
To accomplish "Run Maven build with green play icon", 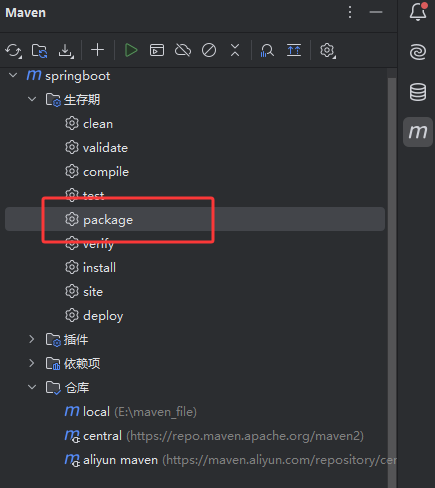I will [x=131, y=50].
